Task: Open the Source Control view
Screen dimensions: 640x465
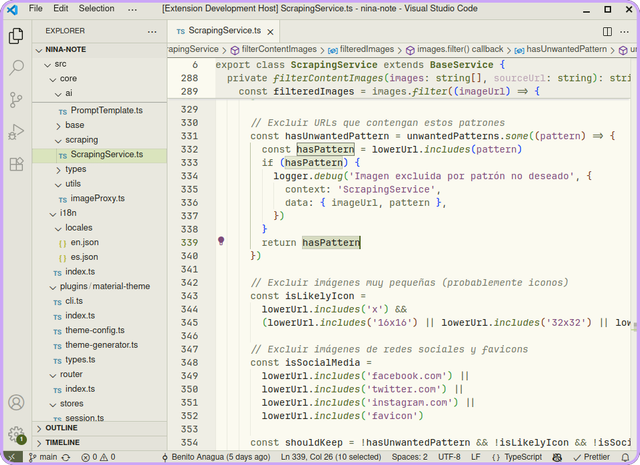Action: coord(16,100)
